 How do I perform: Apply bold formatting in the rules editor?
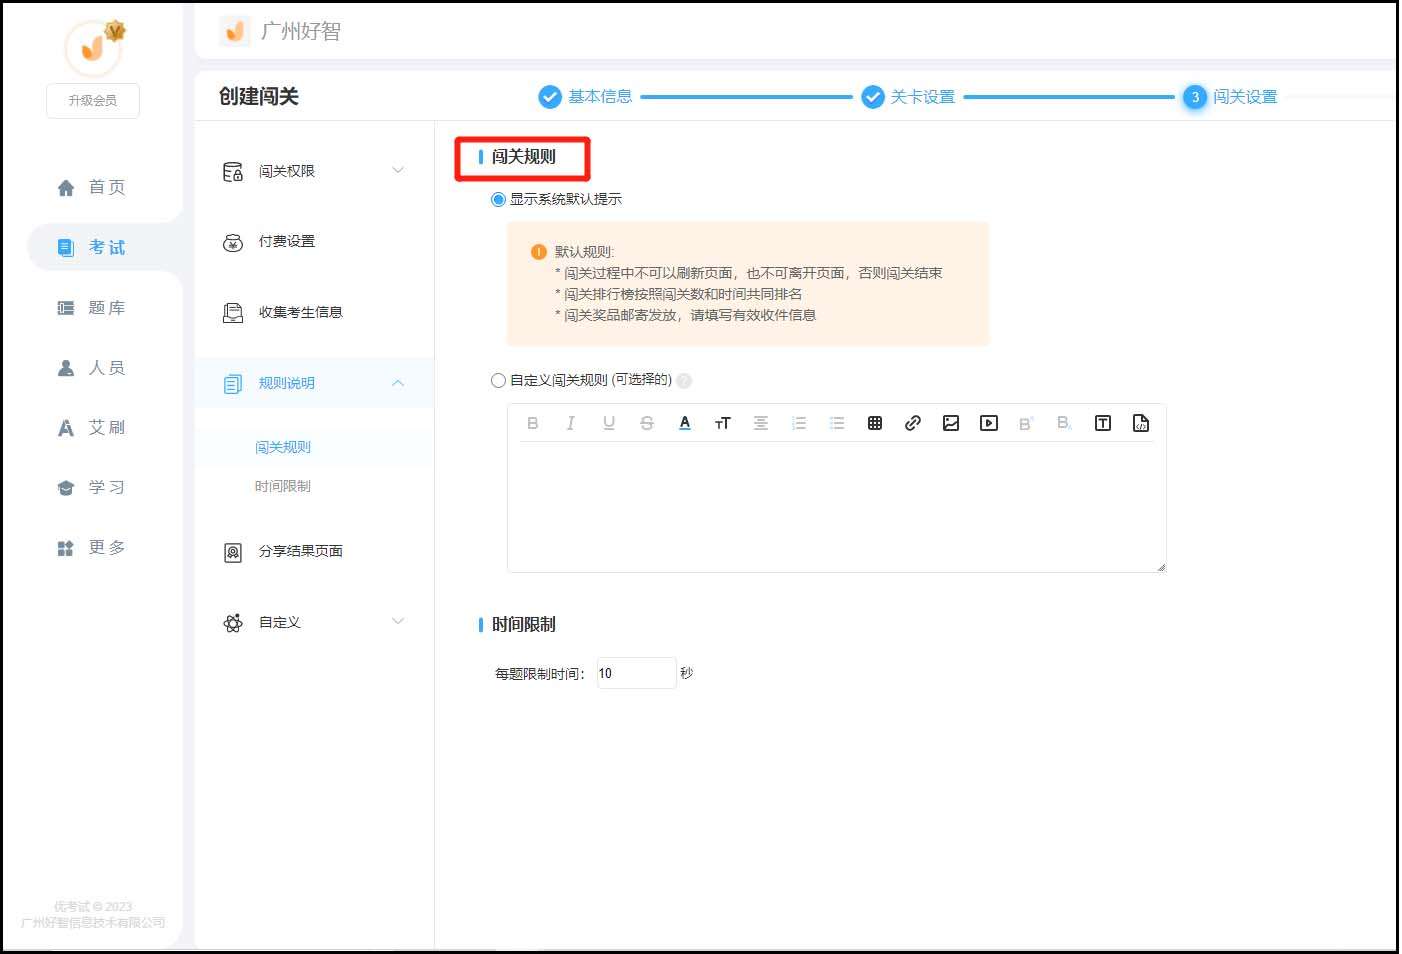pyautogui.click(x=533, y=422)
